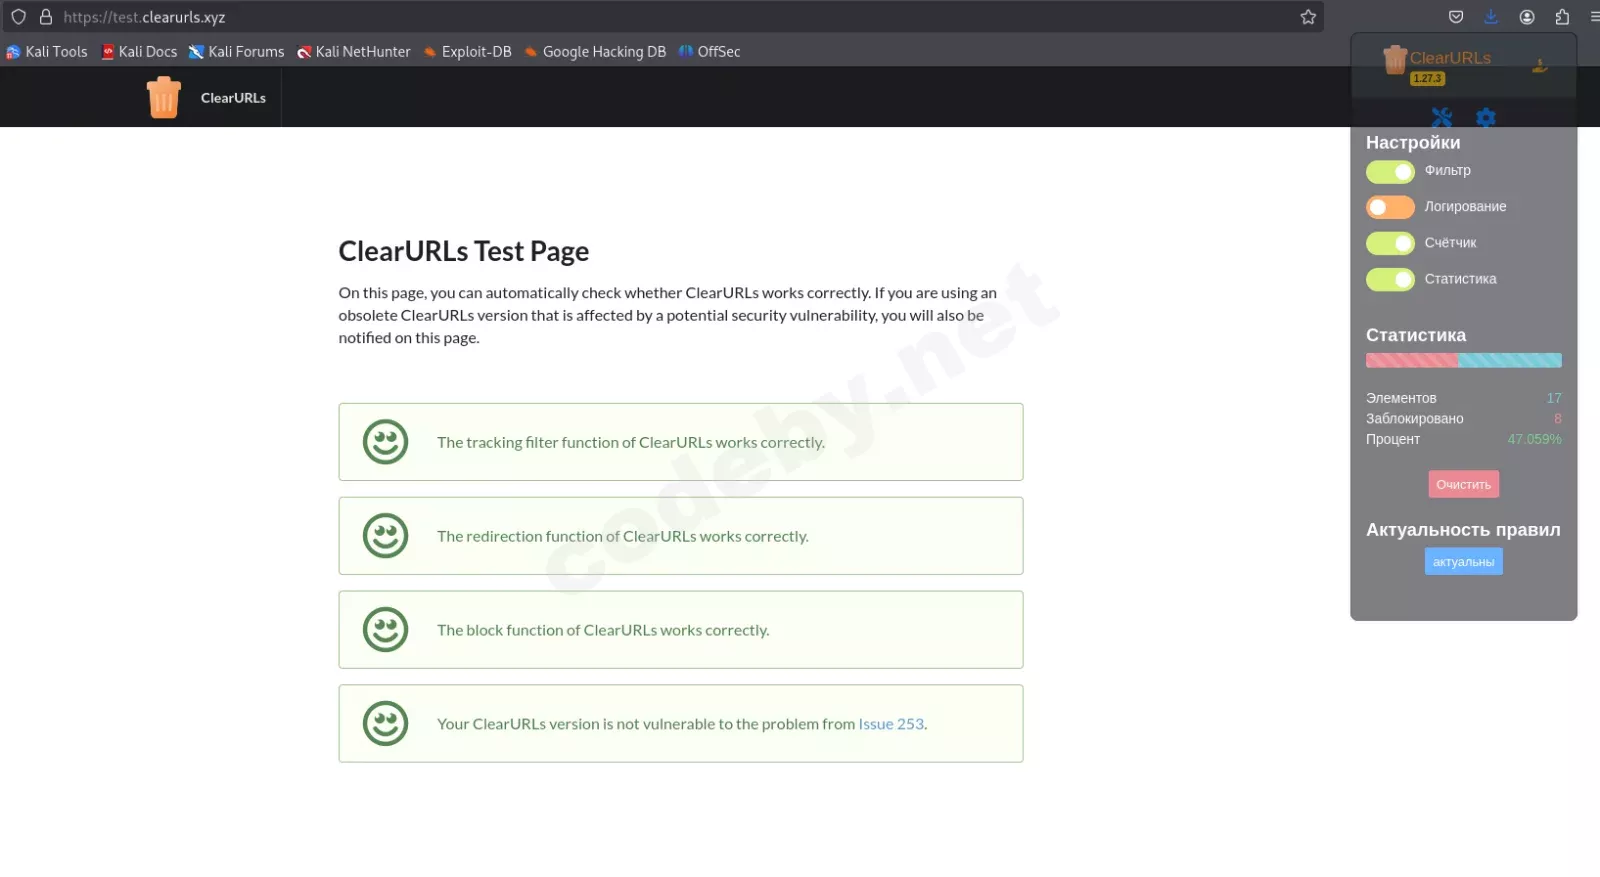Disable the Фильтр toggle
Image resolution: width=1600 pixels, height=877 pixels.
pyautogui.click(x=1390, y=172)
